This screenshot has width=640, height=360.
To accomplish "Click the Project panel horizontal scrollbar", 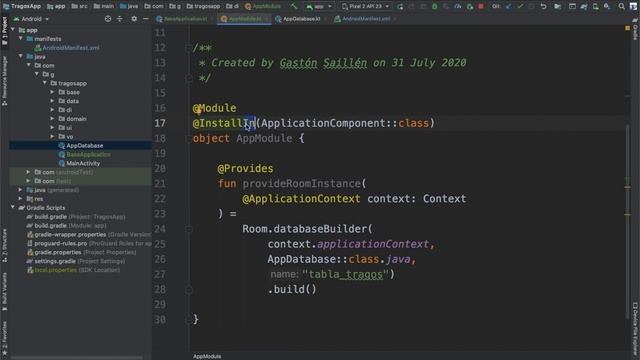I will [x=78, y=358].
